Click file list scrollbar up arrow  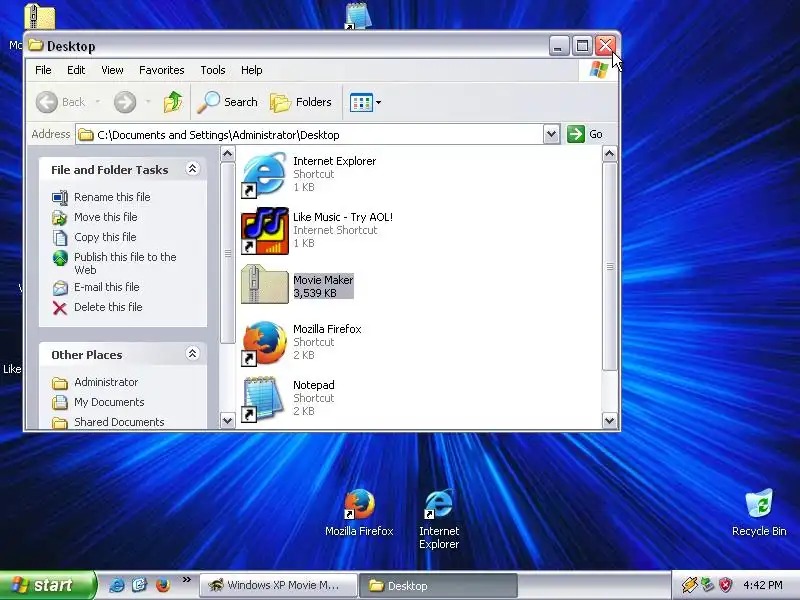pyautogui.click(x=610, y=154)
